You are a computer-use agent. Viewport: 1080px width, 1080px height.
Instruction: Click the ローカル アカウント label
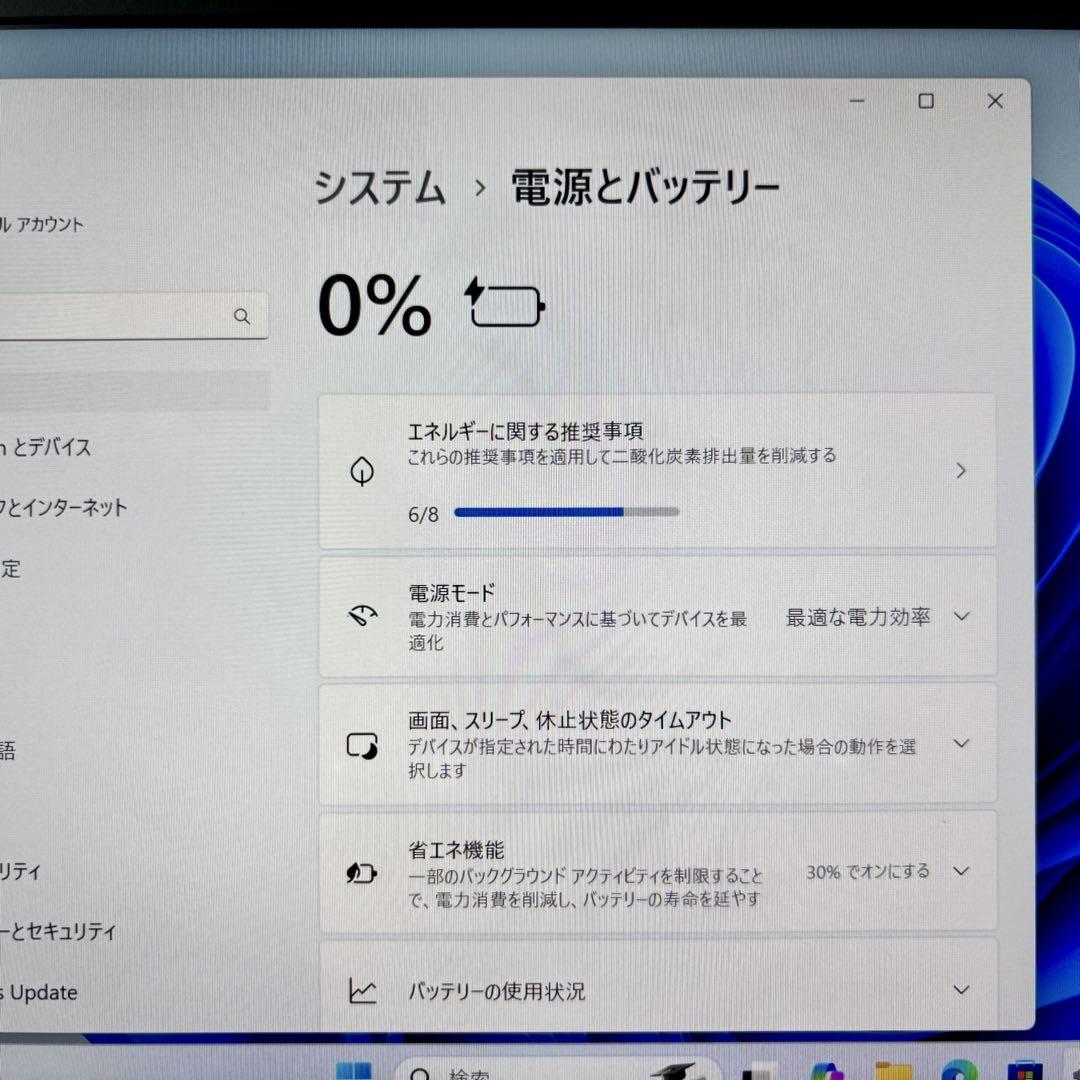pos(41,225)
